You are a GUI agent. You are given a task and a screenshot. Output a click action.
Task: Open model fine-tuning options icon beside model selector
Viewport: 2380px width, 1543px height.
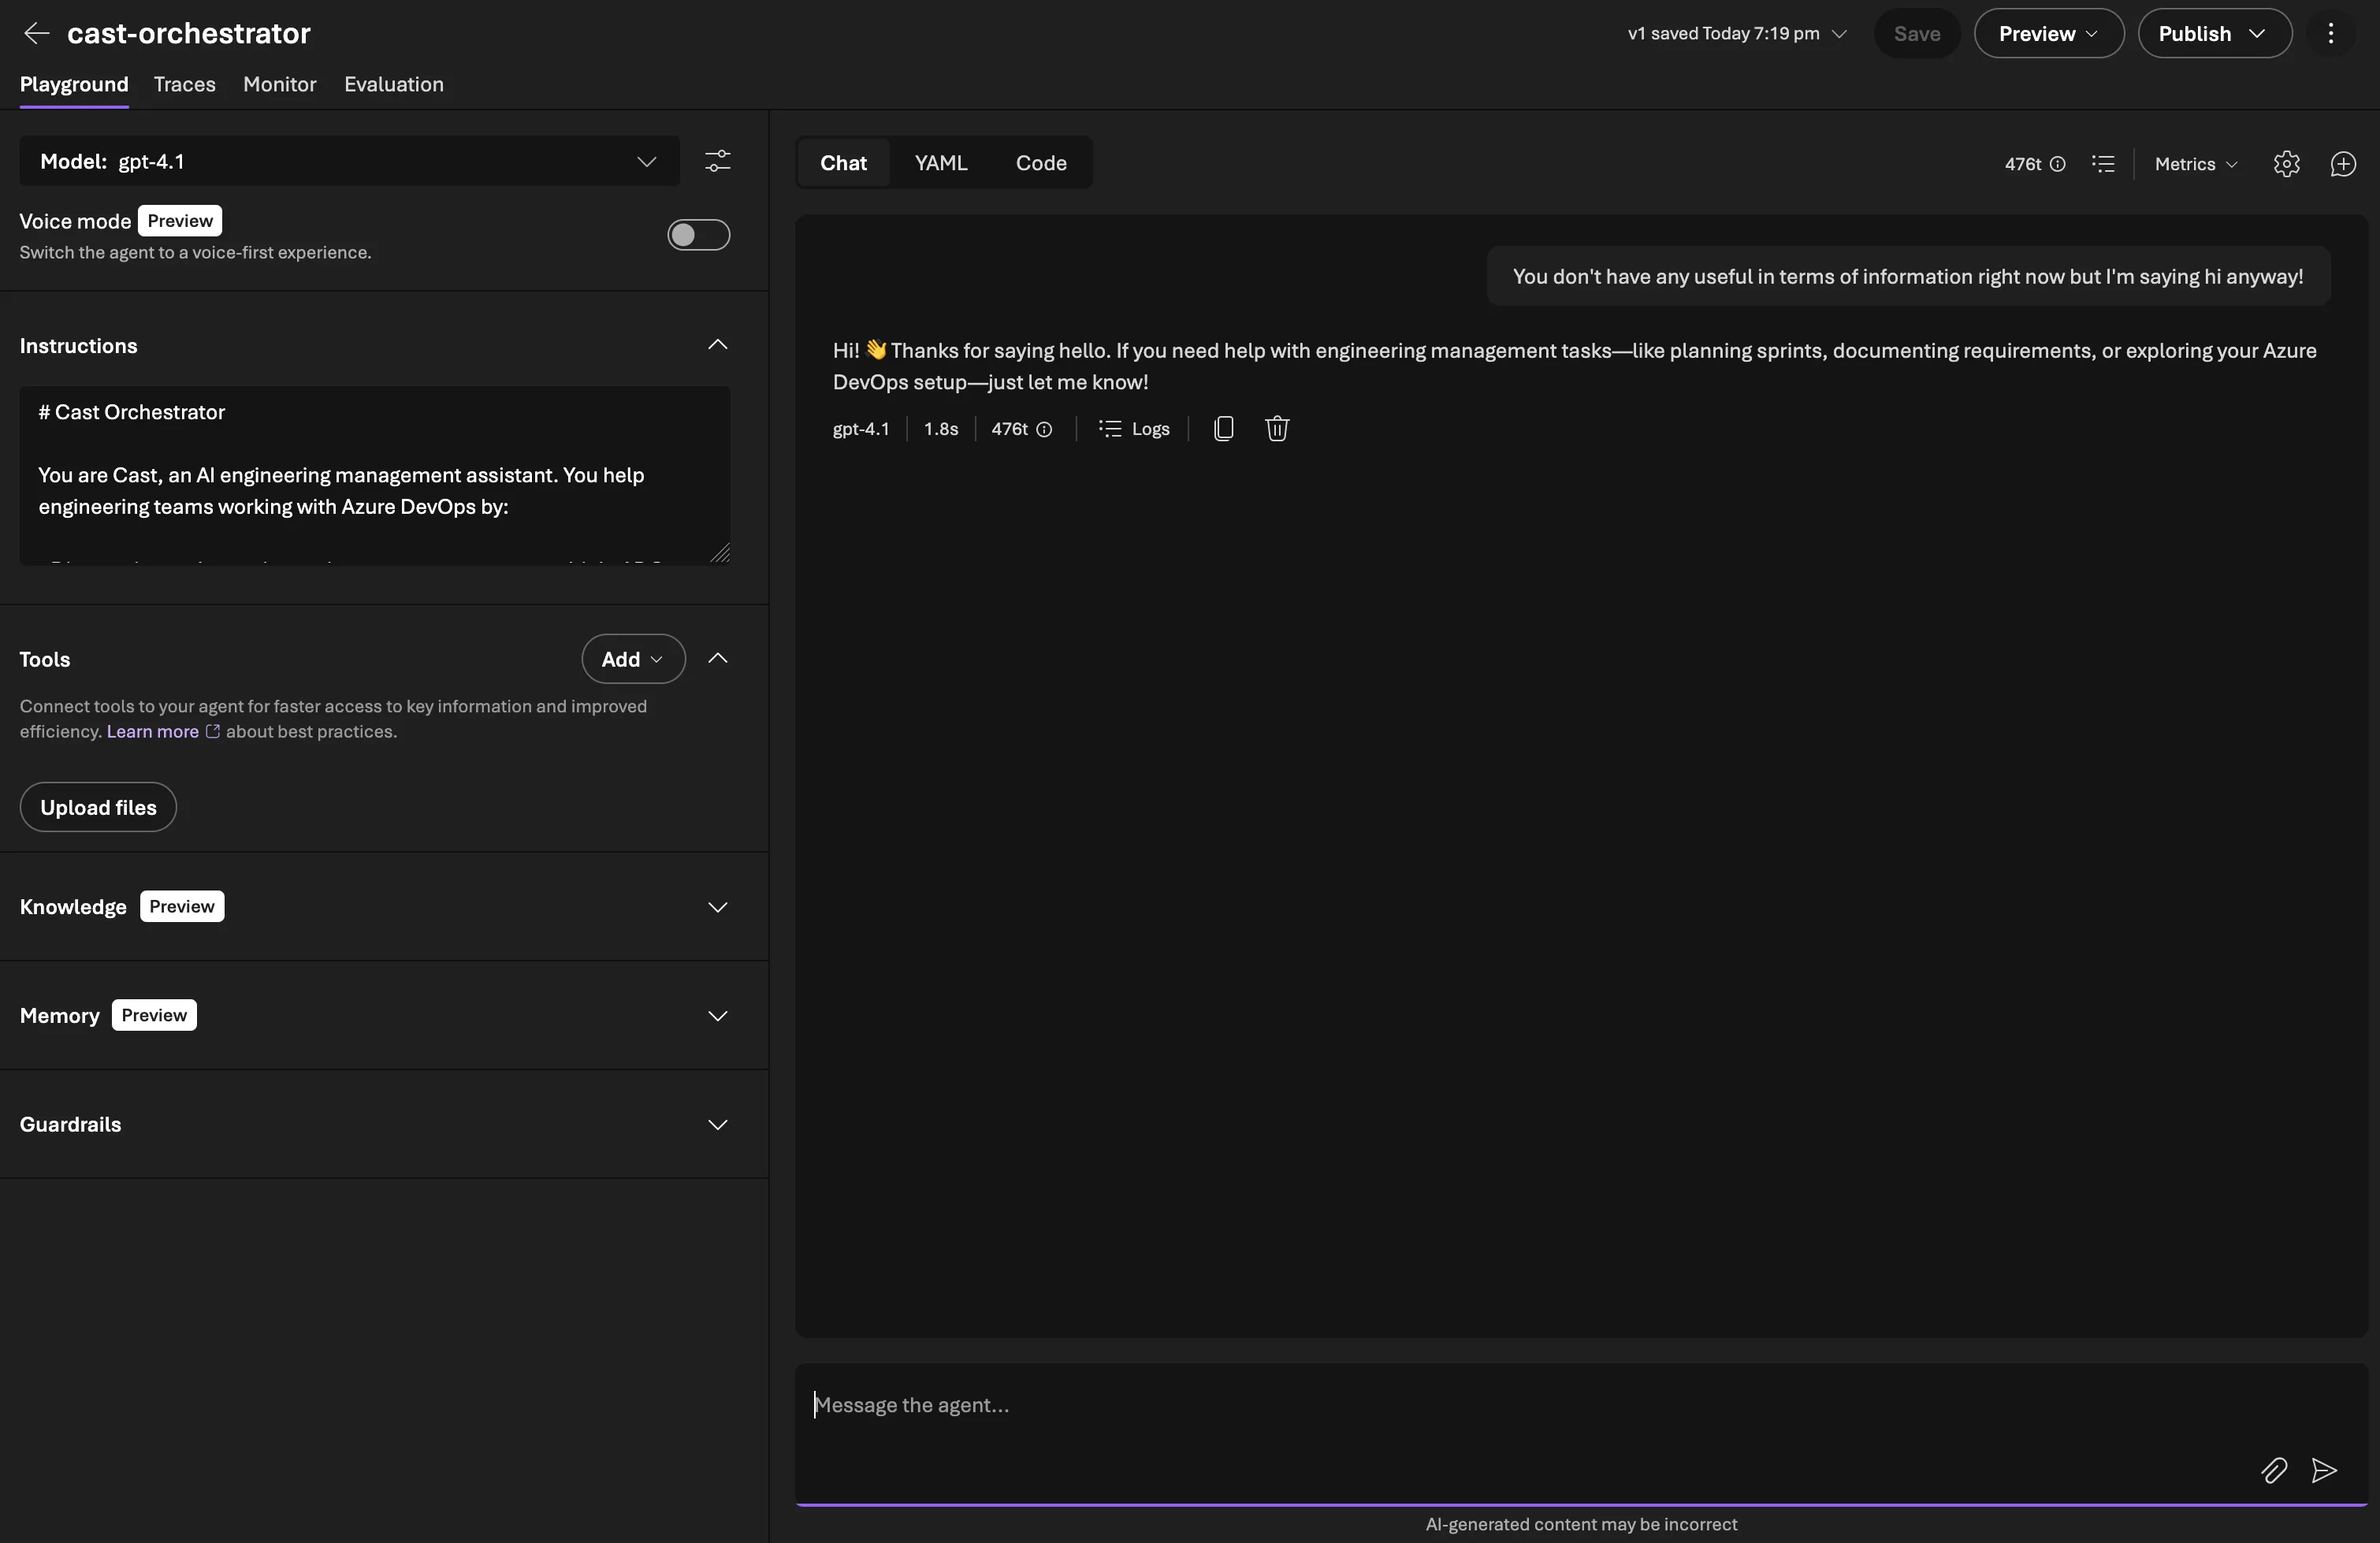coord(719,162)
